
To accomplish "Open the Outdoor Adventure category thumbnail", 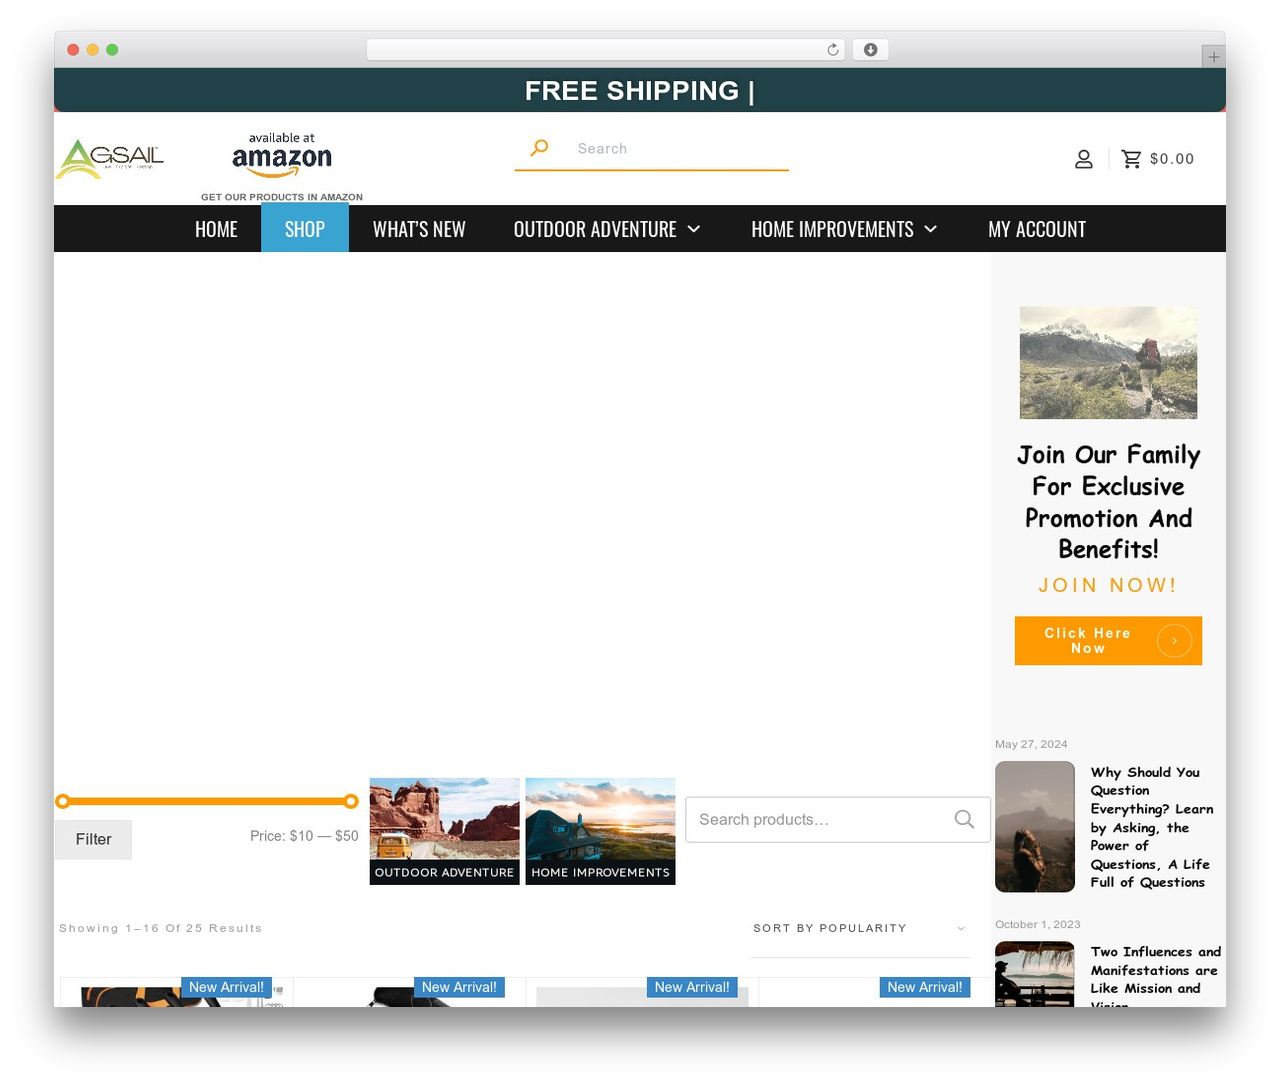I will coord(444,831).
